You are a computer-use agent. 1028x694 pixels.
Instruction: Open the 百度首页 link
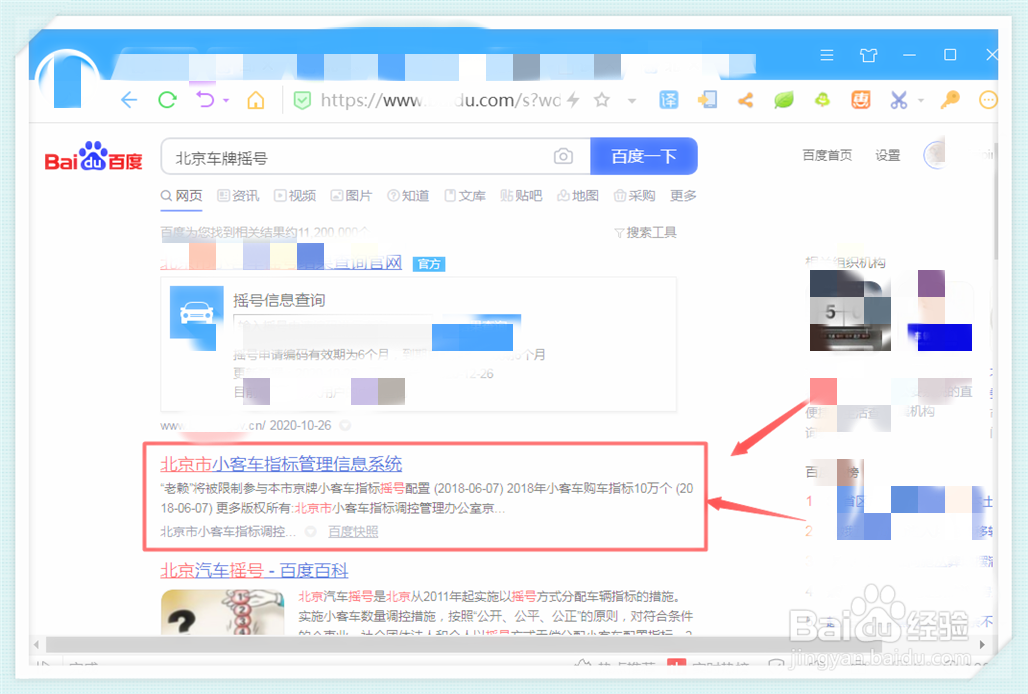[x=827, y=155]
